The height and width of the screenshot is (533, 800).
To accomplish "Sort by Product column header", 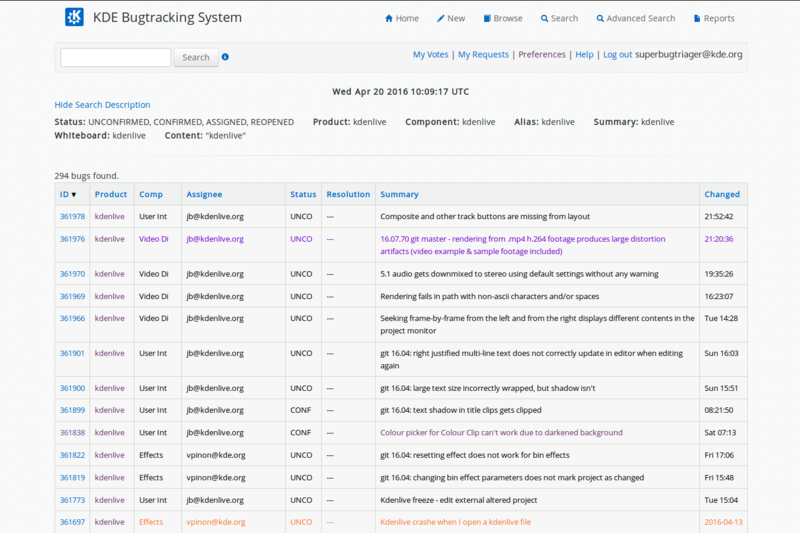I will [111, 194].
